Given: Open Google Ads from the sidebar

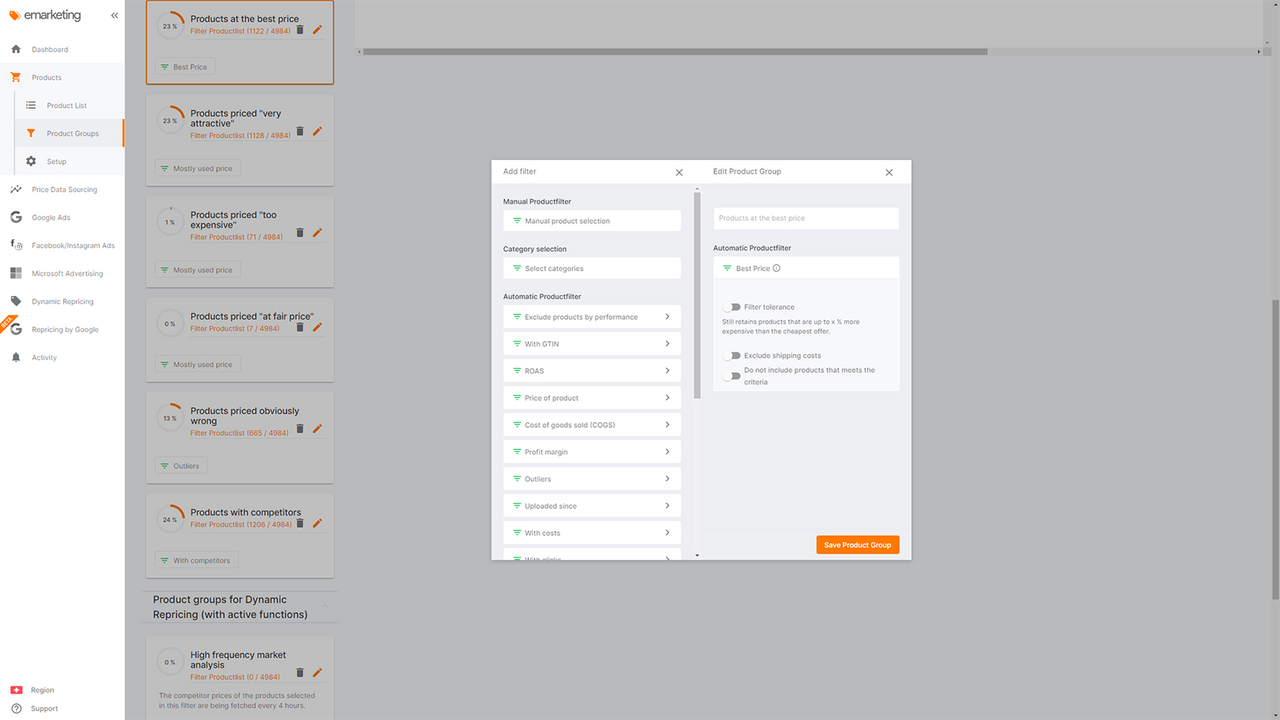Looking at the screenshot, I should 48,217.
